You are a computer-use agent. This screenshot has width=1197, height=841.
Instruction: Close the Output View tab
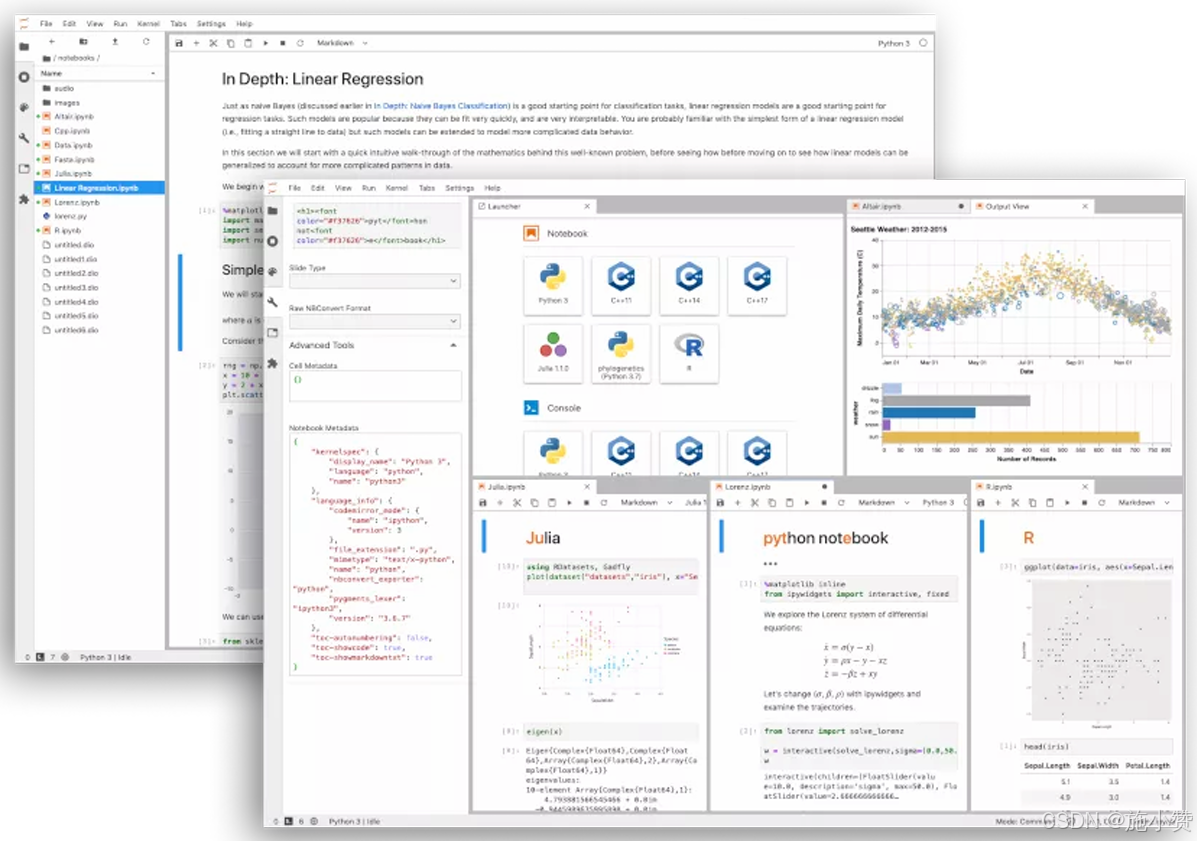(1085, 207)
